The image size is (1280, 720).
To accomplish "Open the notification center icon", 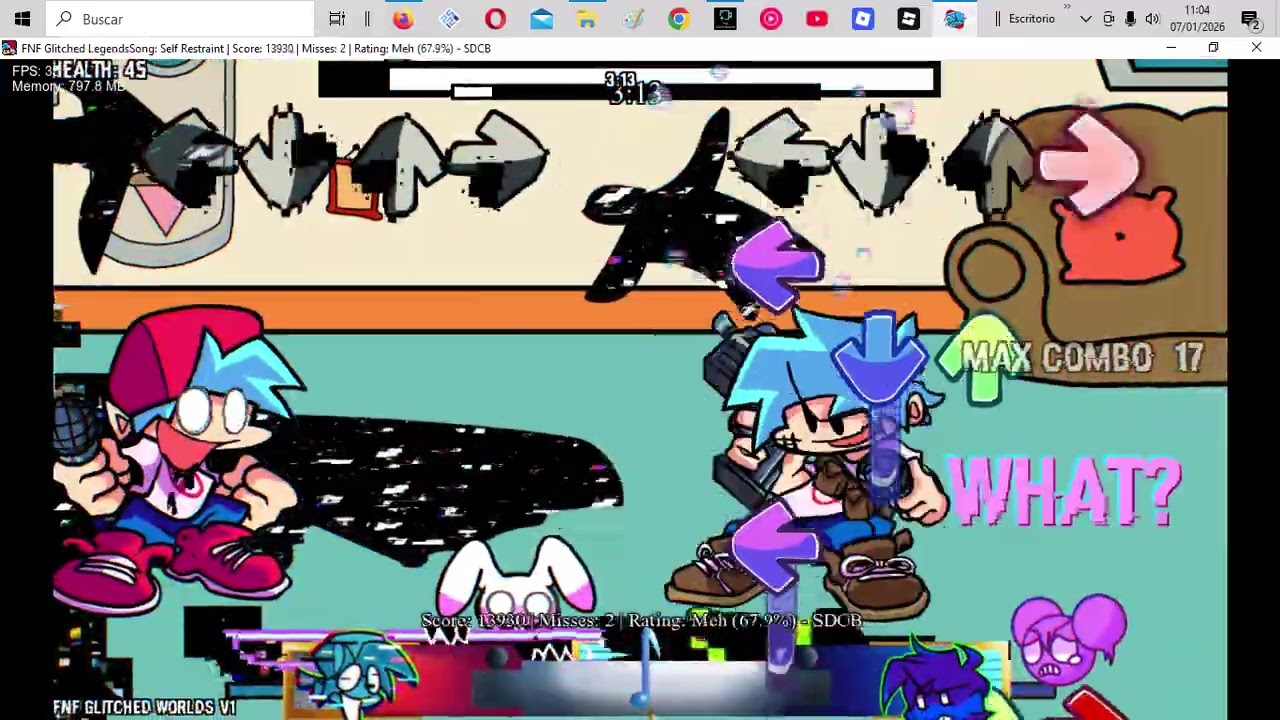I will point(1250,19).
